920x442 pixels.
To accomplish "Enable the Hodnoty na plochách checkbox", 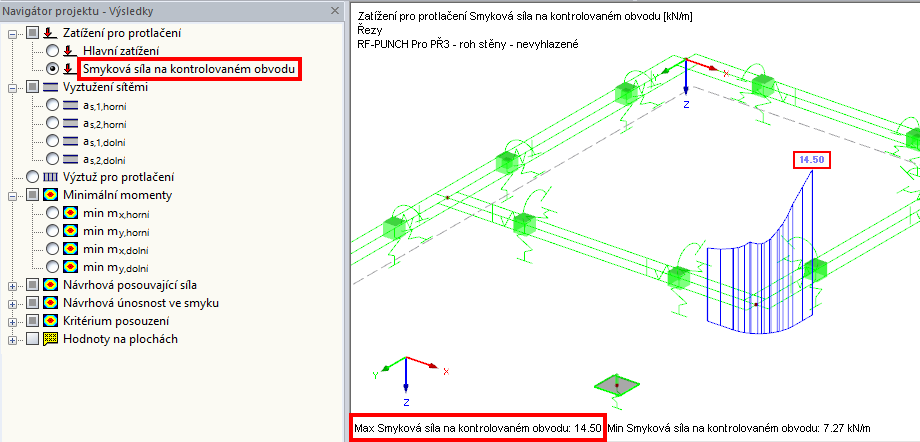I will point(32,339).
